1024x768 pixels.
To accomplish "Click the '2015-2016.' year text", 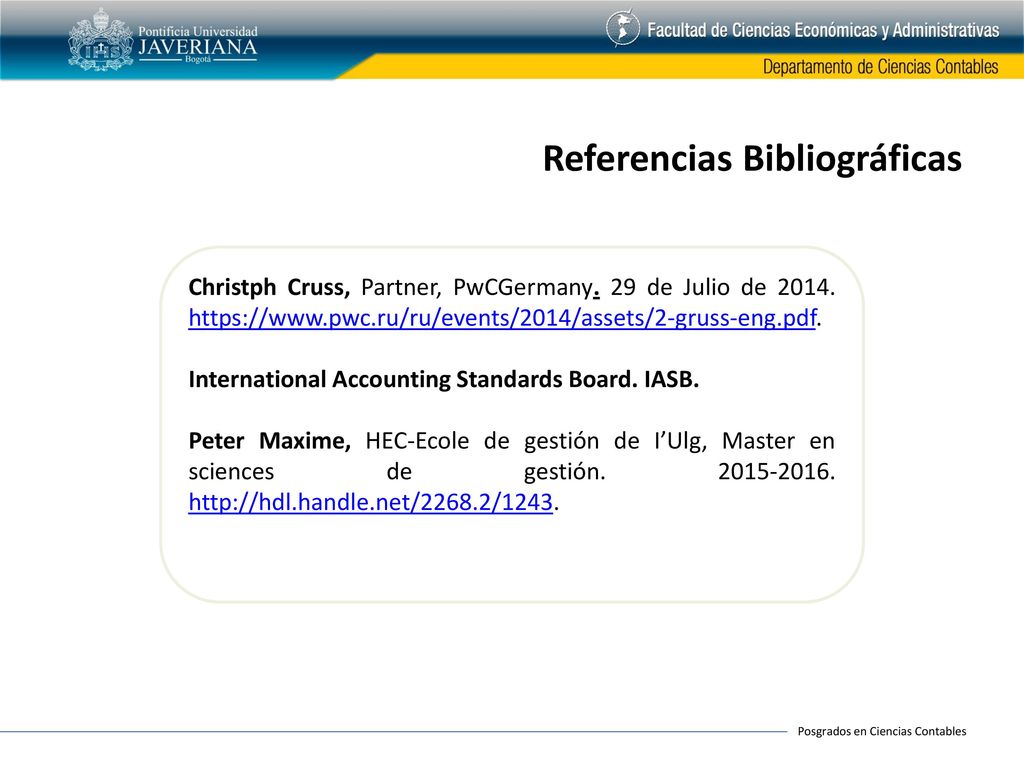I will click(776, 472).
